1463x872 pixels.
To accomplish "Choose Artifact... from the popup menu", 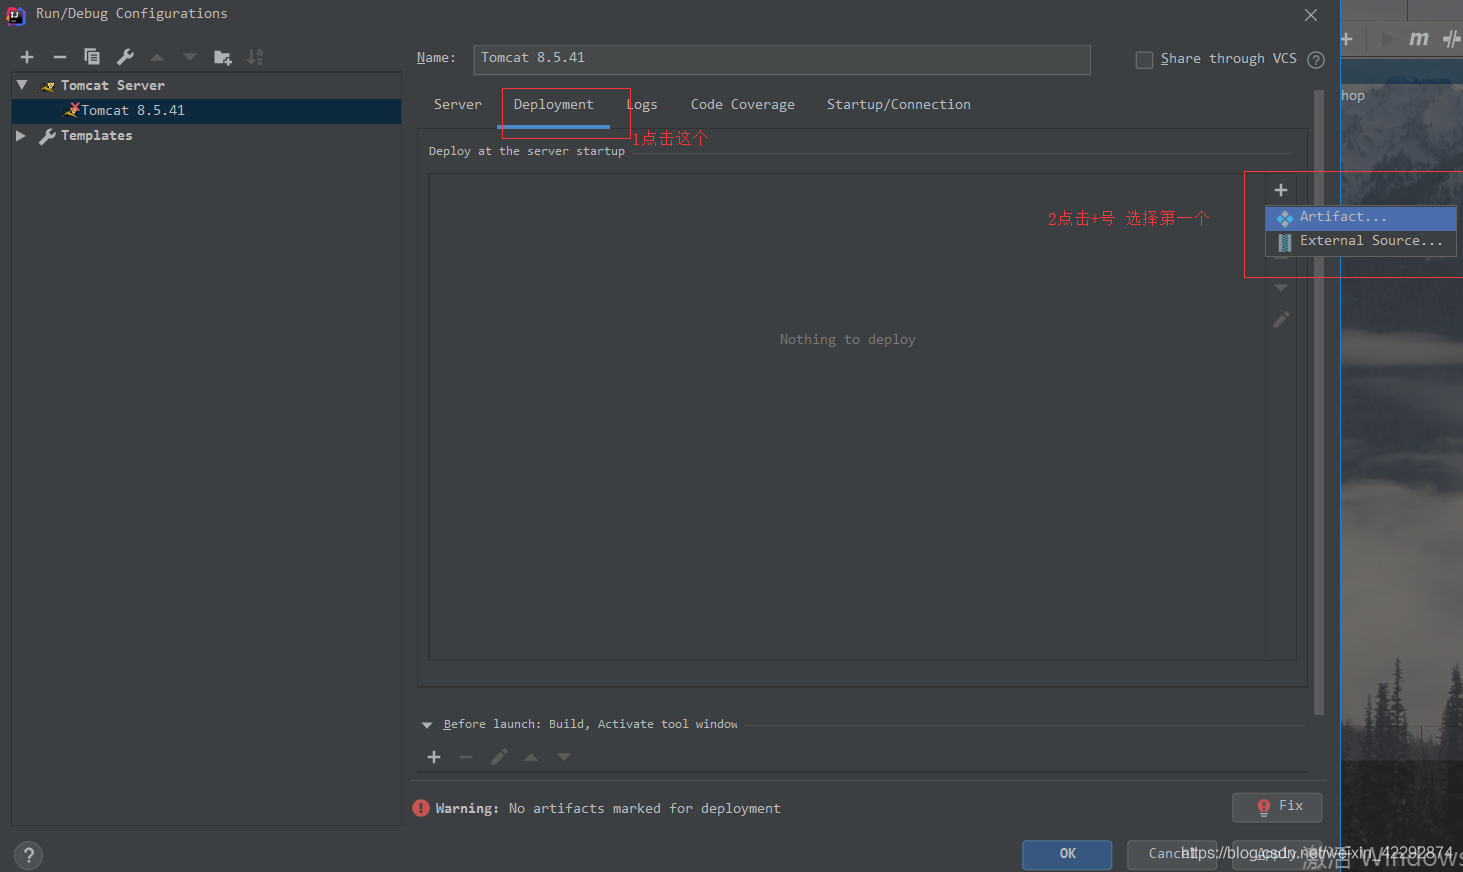I will [x=1361, y=217].
